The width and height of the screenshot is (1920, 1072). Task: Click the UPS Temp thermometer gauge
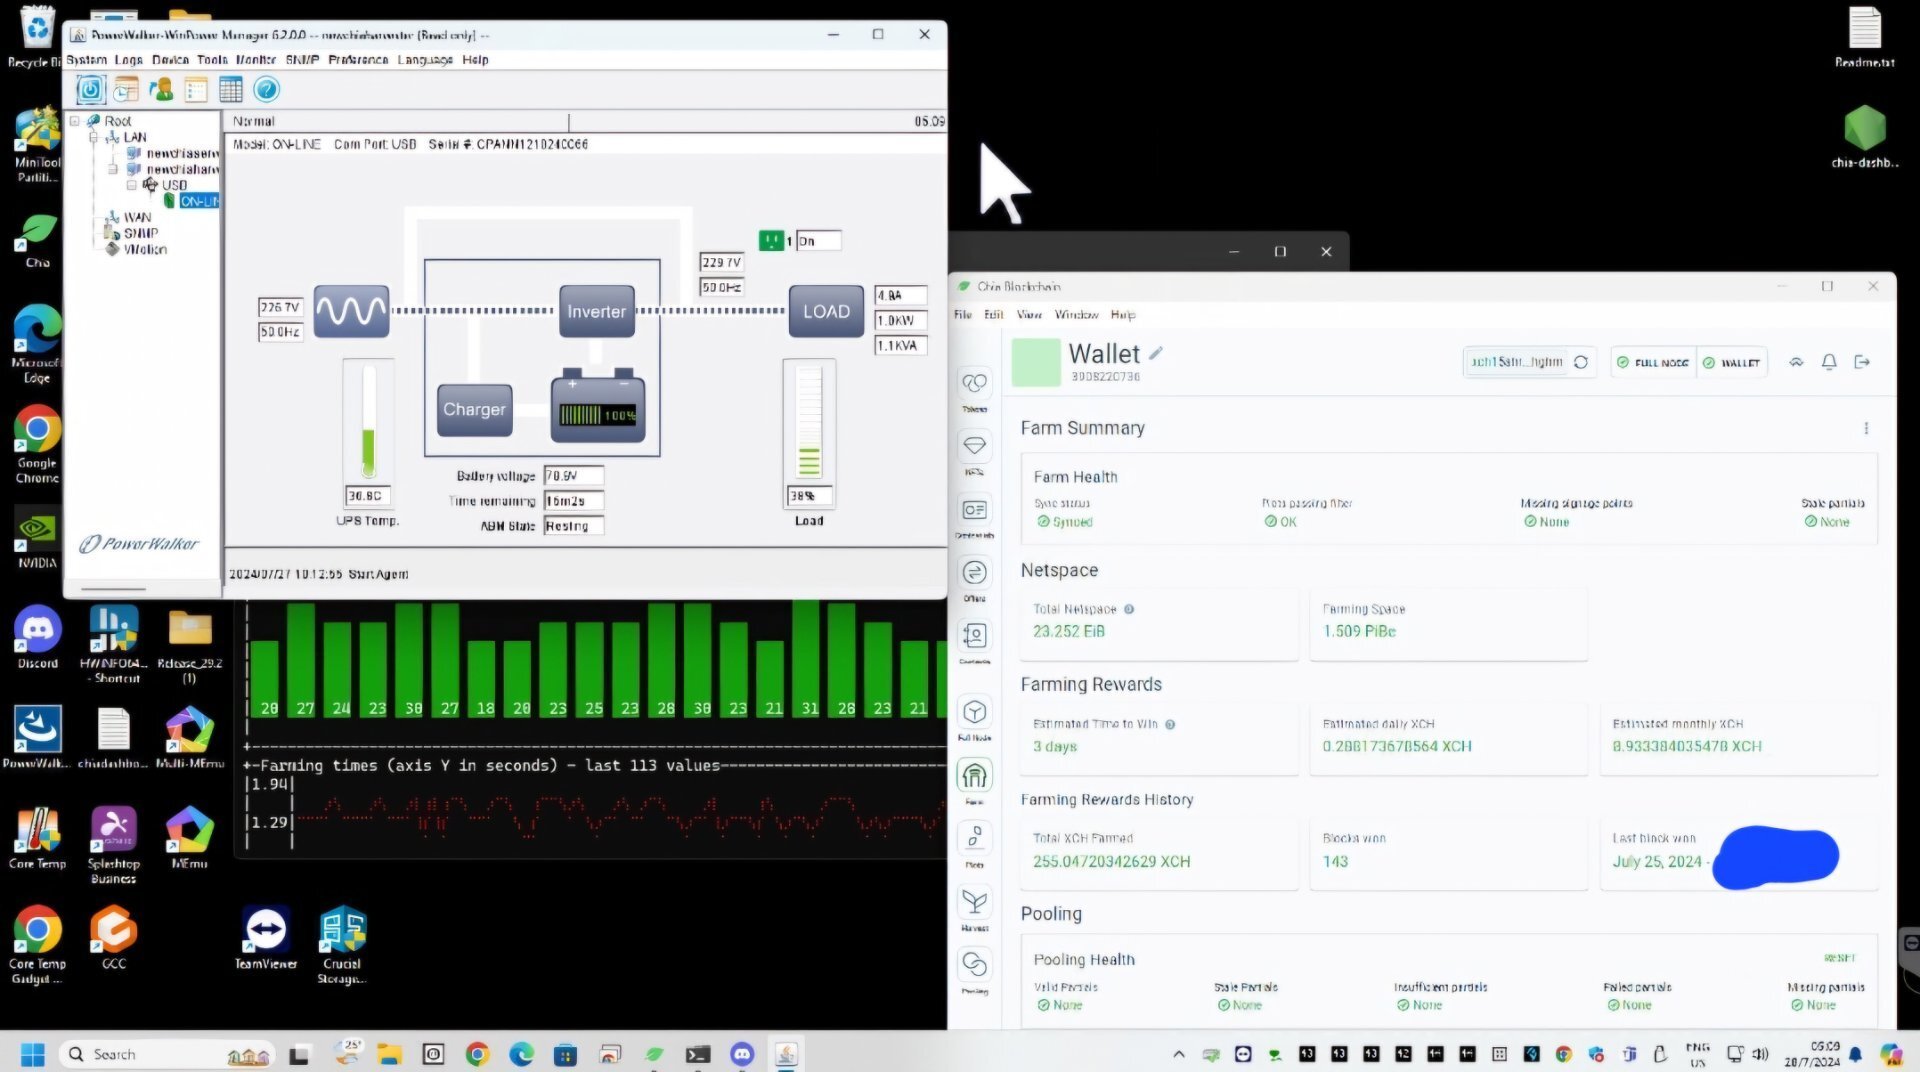tap(368, 422)
